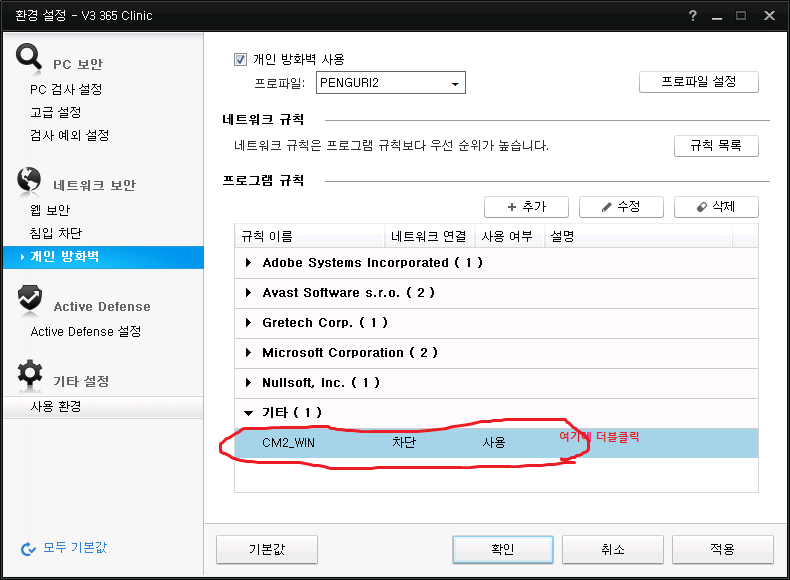
Task: Click the eraser 삭제 delete button
Action: [x=716, y=207]
